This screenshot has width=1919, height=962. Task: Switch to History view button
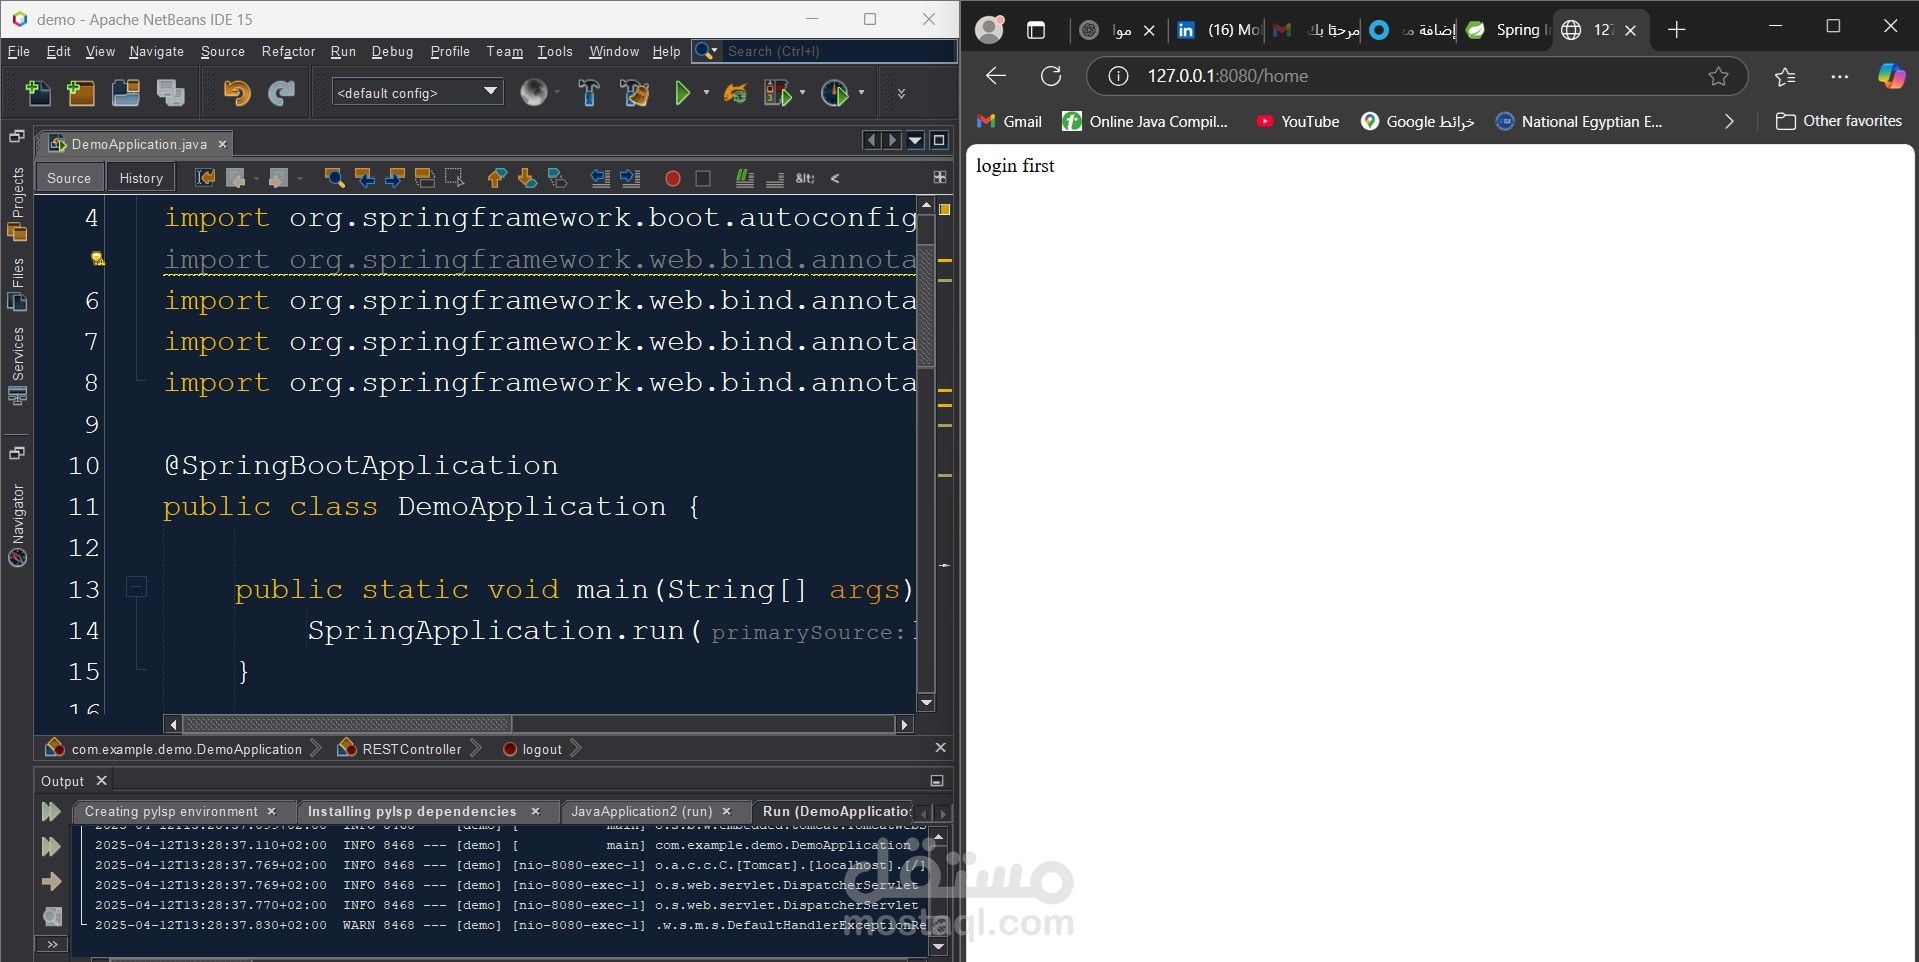coord(141,178)
